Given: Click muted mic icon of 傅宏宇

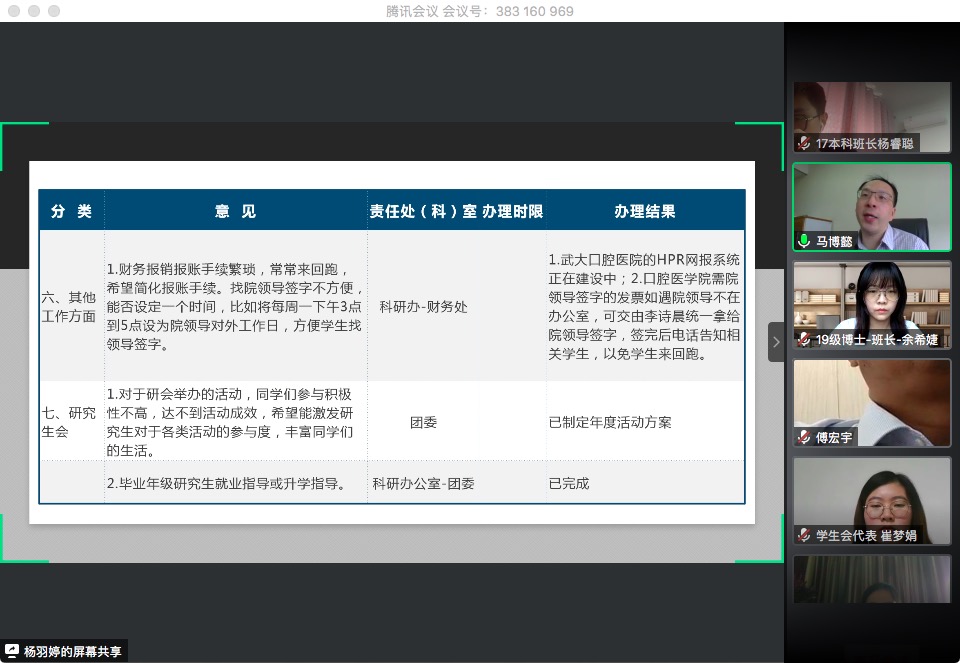Looking at the screenshot, I should click(x=804, y=437).
